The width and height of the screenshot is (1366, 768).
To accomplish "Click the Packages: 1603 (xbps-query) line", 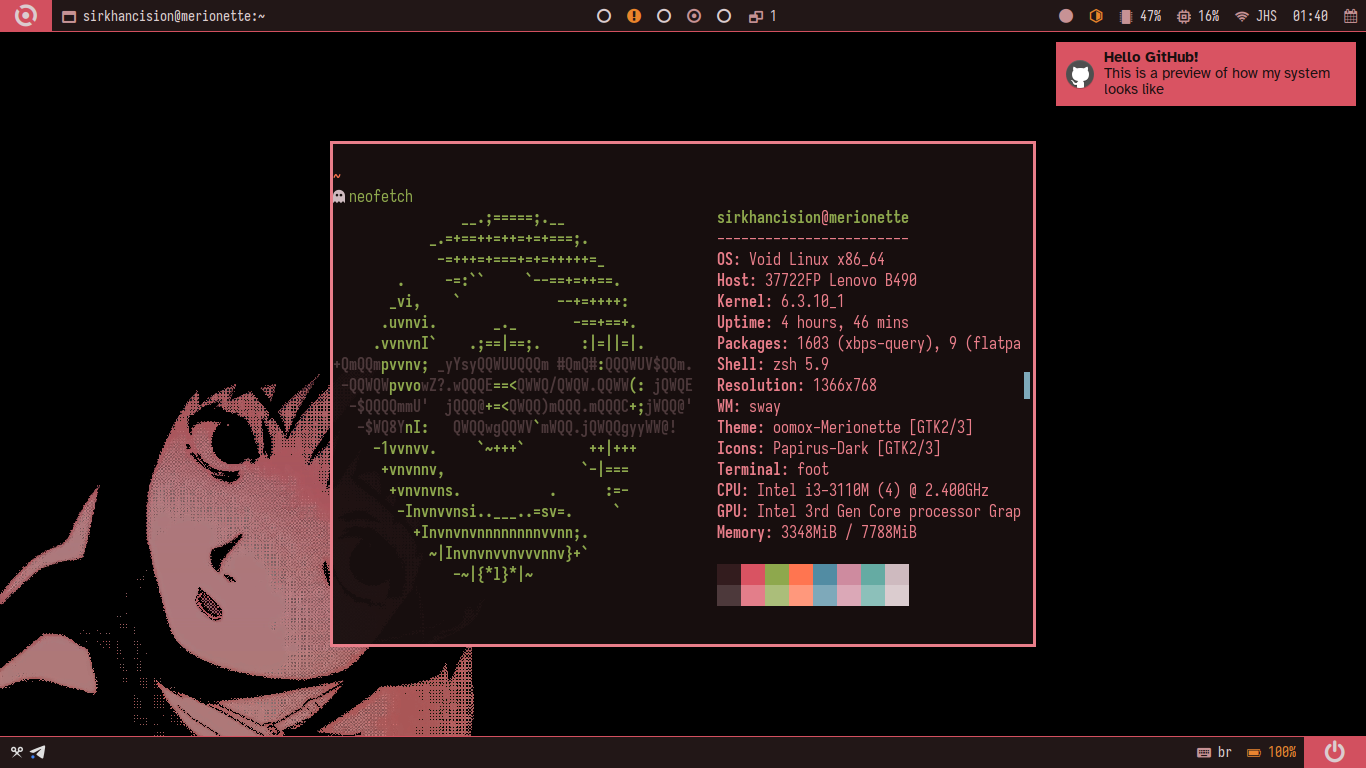I will (x=869, y=344).
